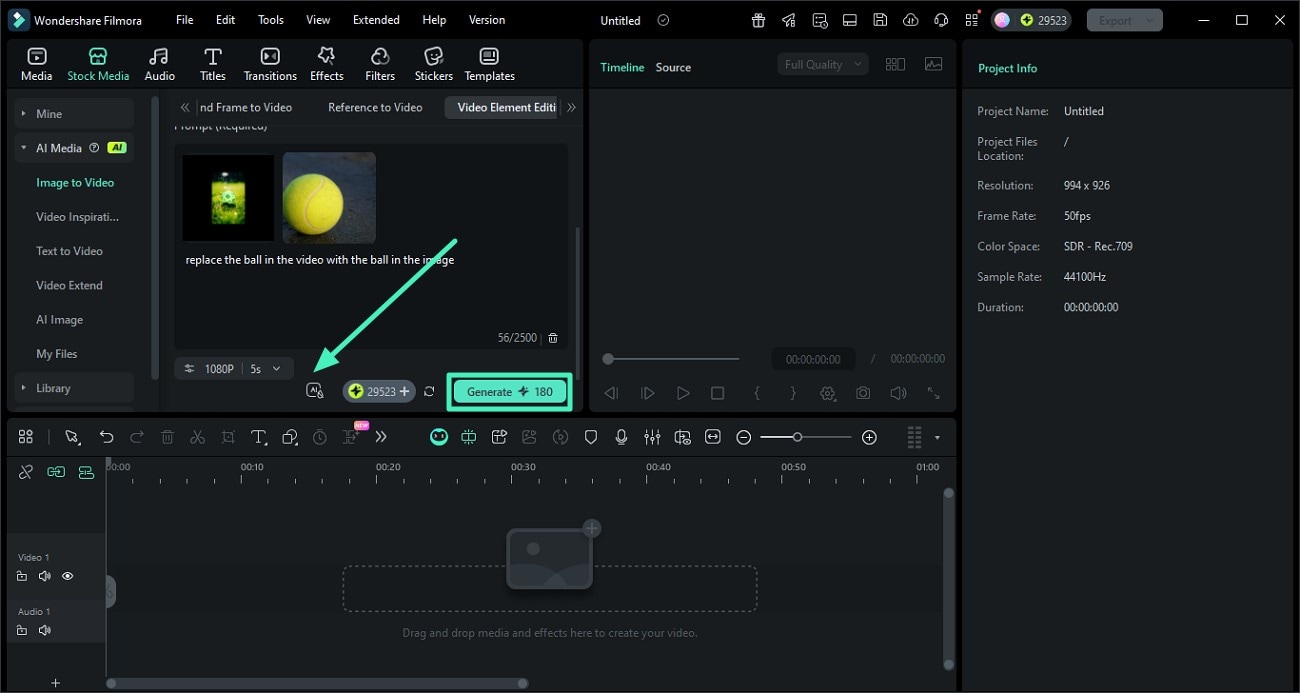Image resolution: width=1300 pixels, height=693 pixels.
Task: Toggle visibility of the Video 1 track
Action: tap(67, 576)
